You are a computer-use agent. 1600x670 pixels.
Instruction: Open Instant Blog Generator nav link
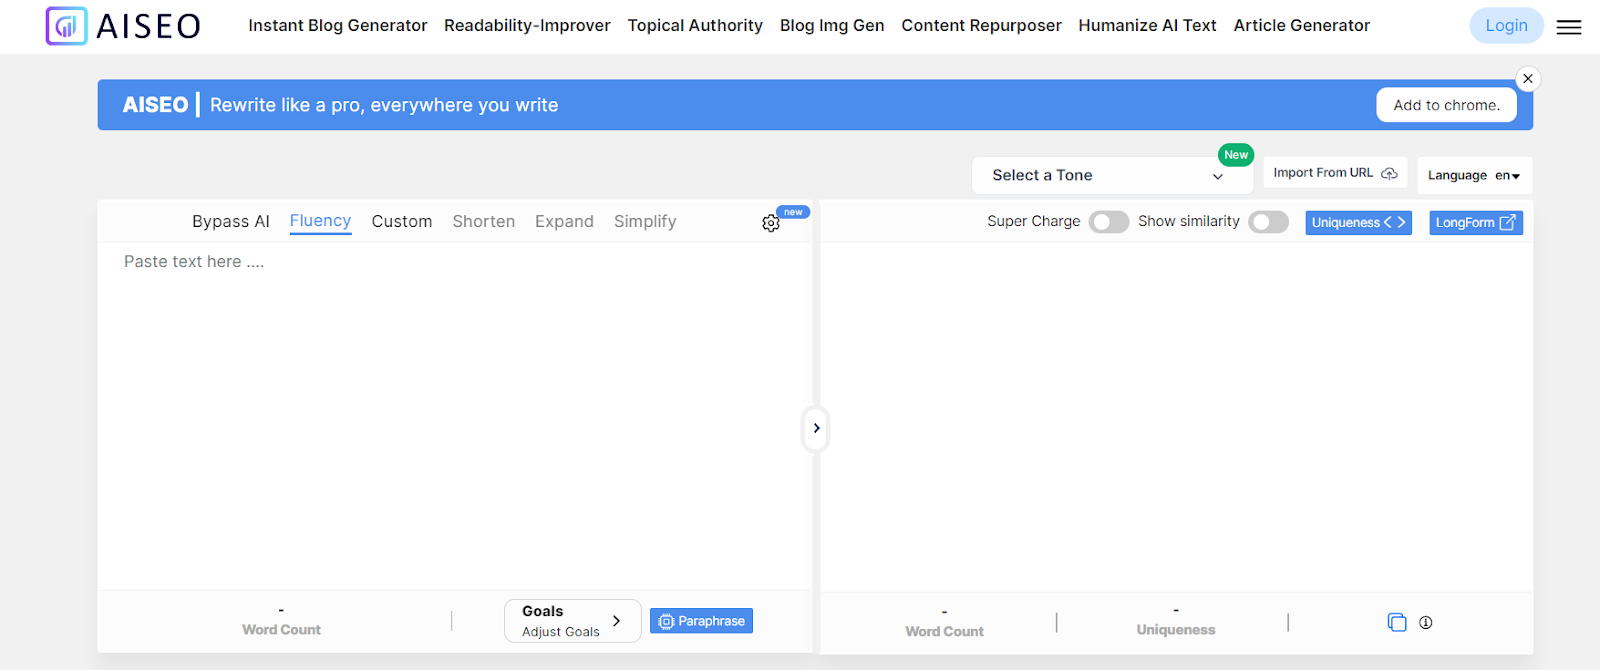[x=338, y=26]
